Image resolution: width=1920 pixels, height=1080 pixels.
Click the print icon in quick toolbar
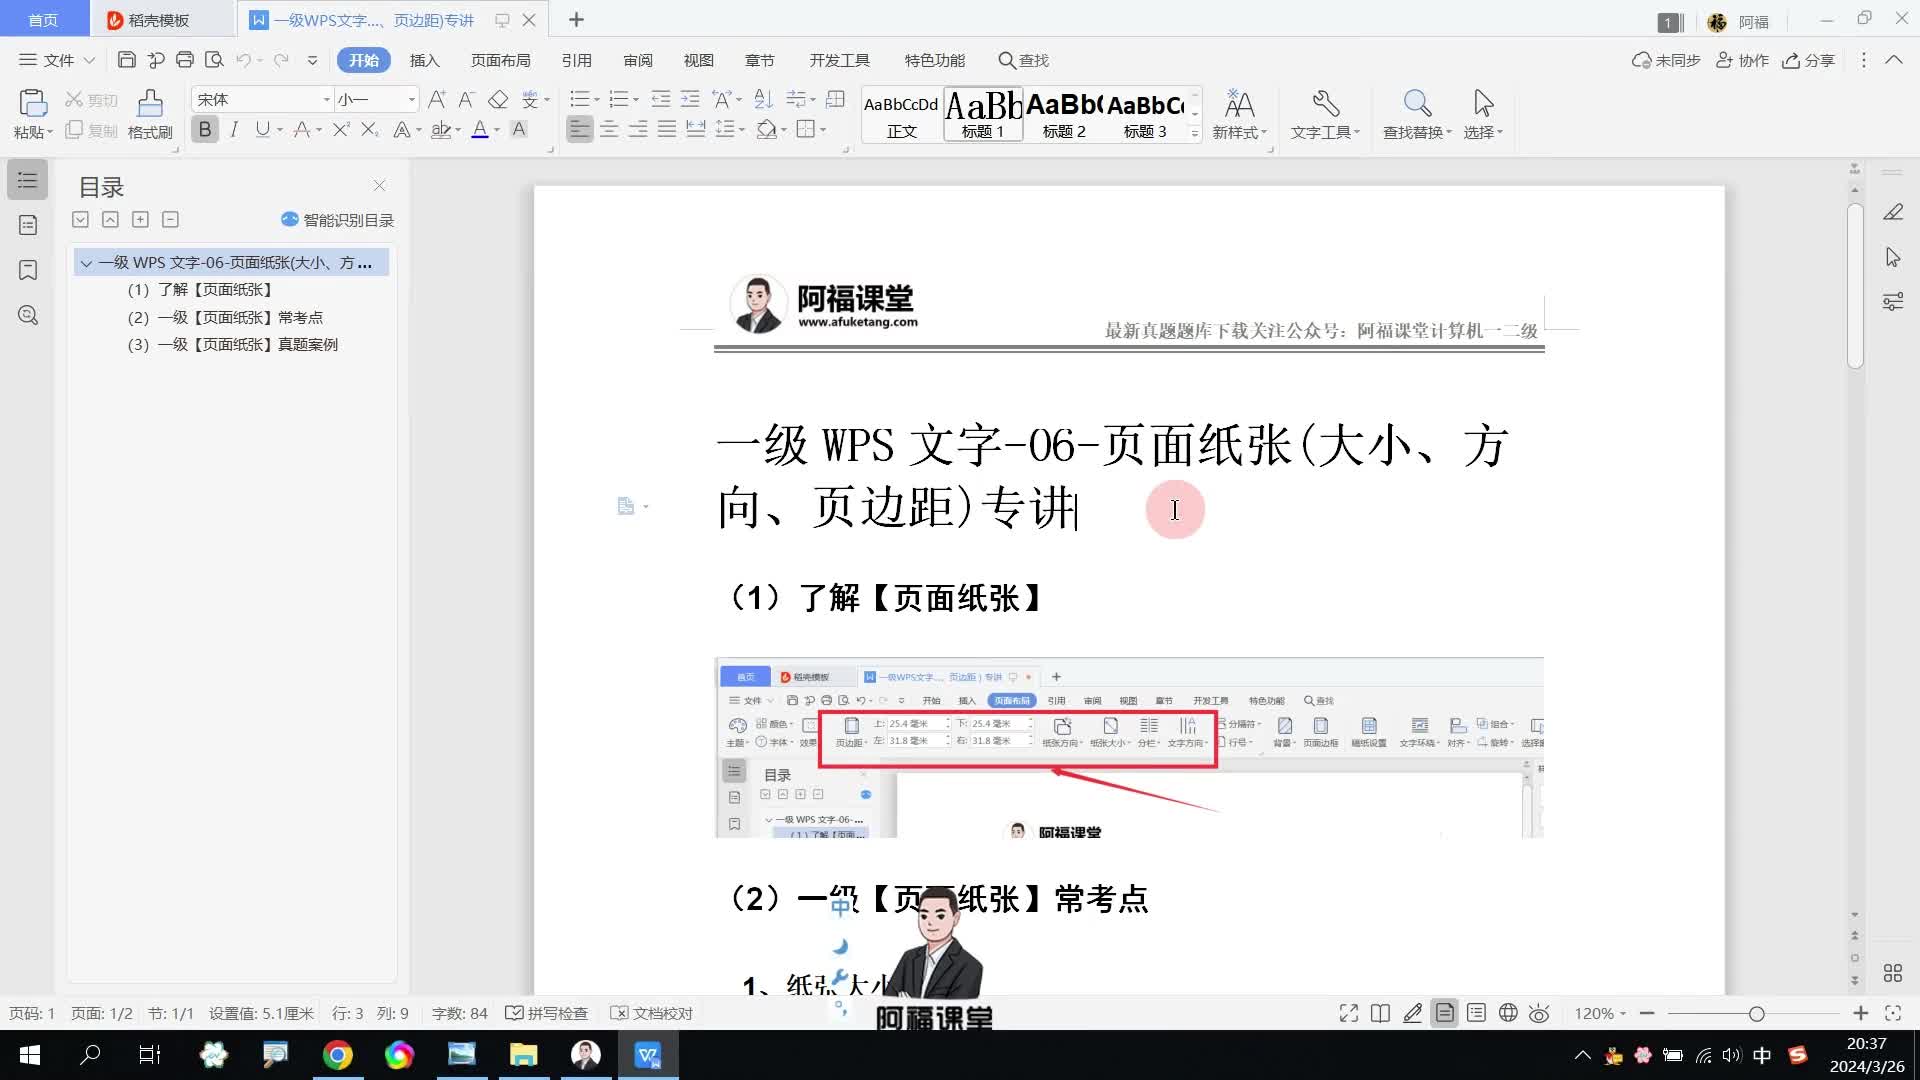click(185, 60)
